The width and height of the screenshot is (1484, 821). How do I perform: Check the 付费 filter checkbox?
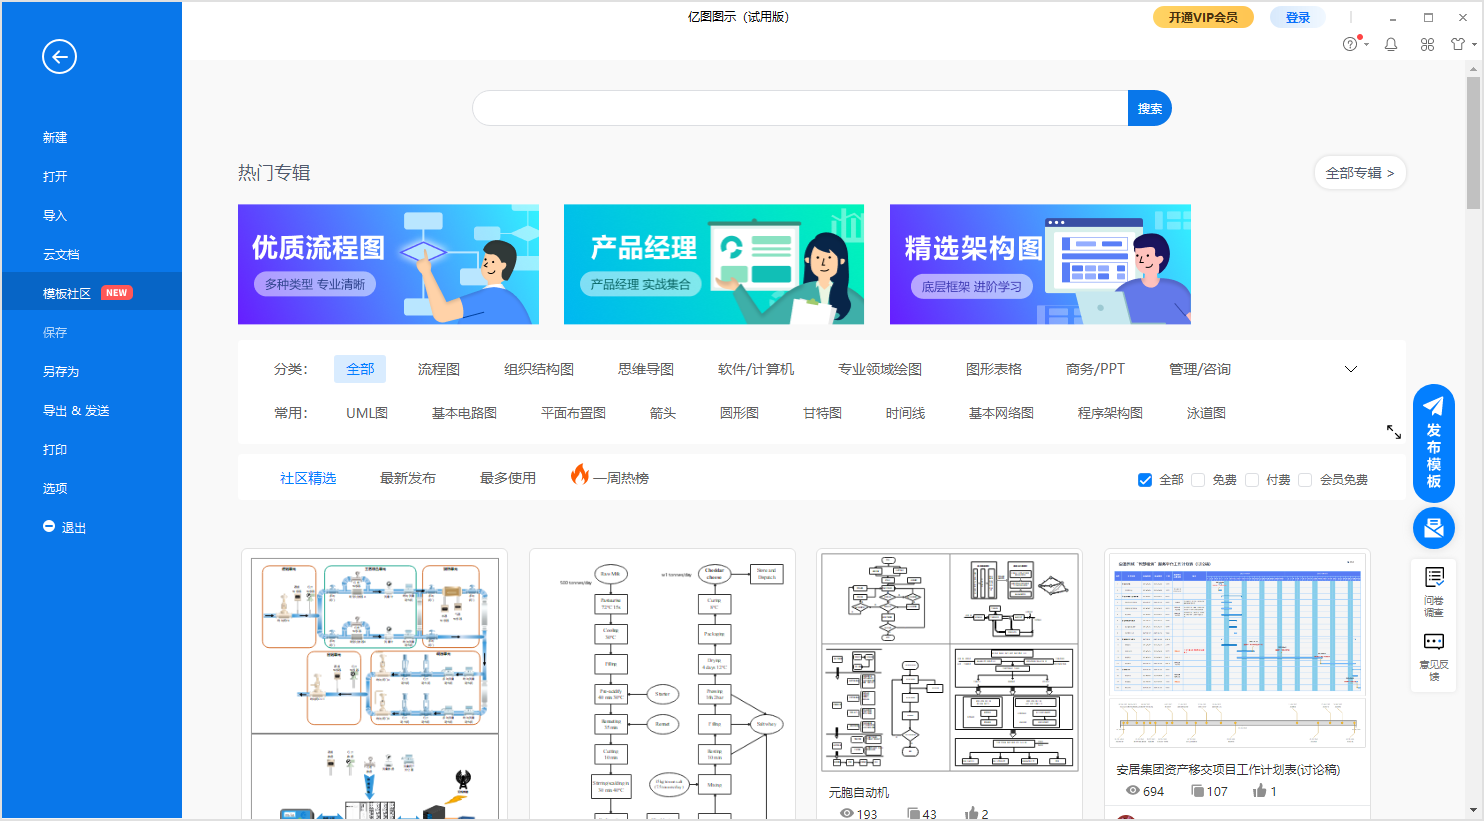coord(1252,480)
